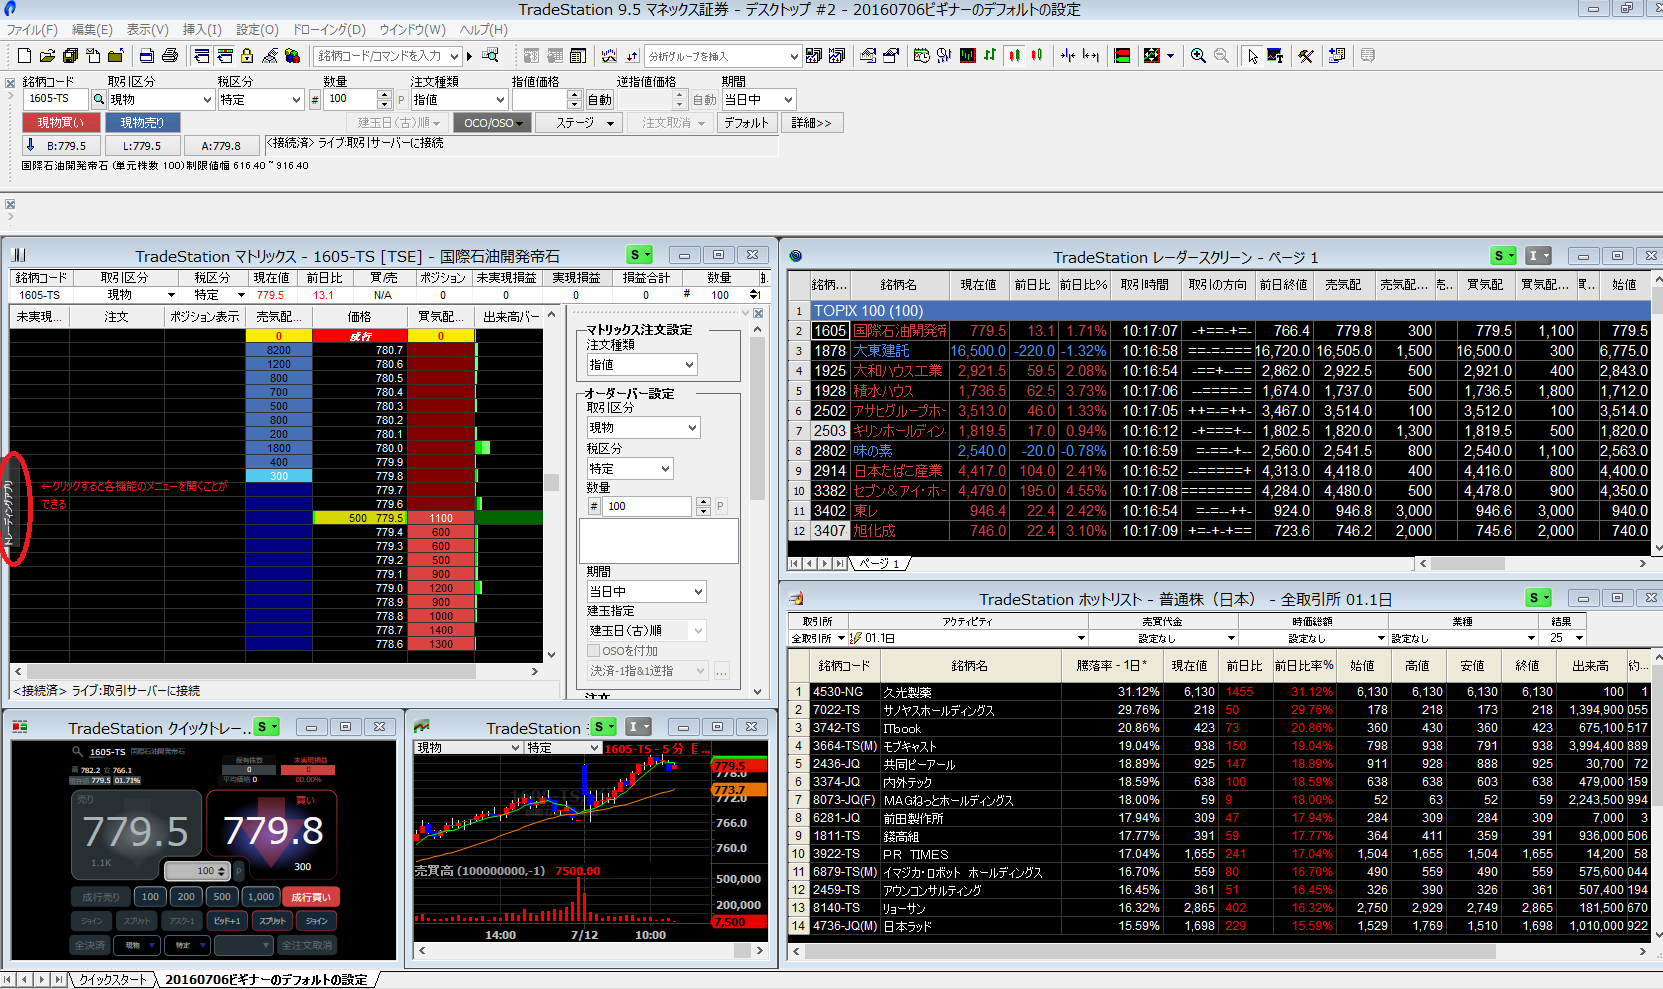Toggle the gray I button on chart window

tap(639, 727)
